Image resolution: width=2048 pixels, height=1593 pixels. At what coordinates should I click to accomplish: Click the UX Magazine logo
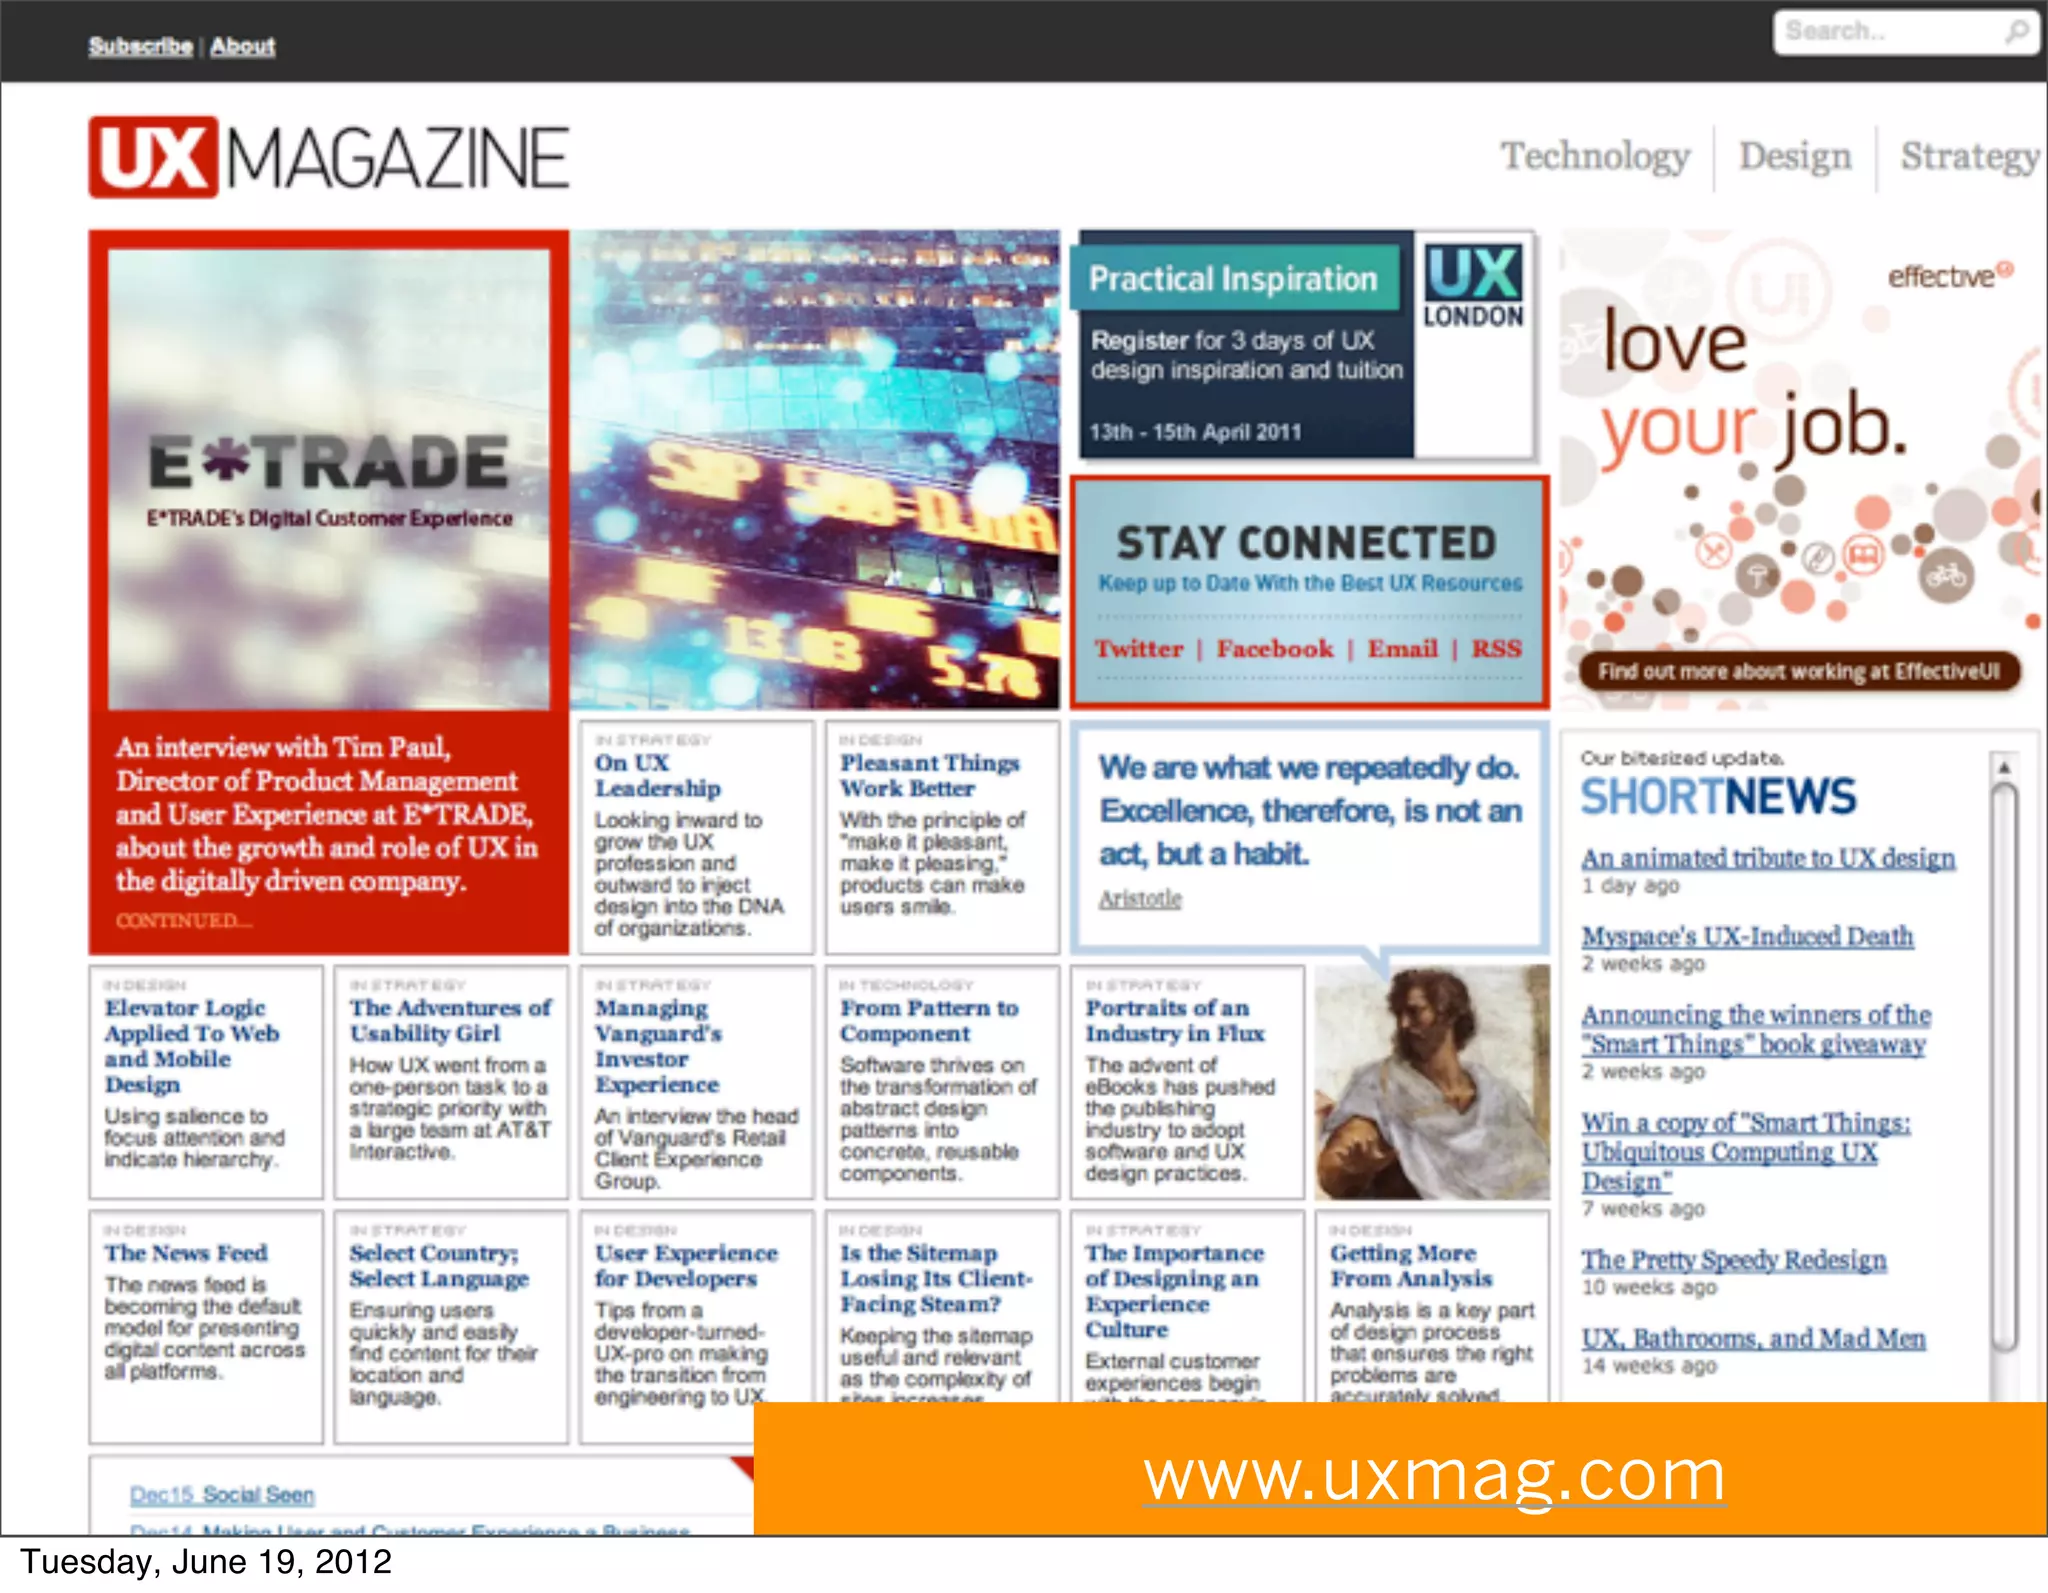click(328, 157)
